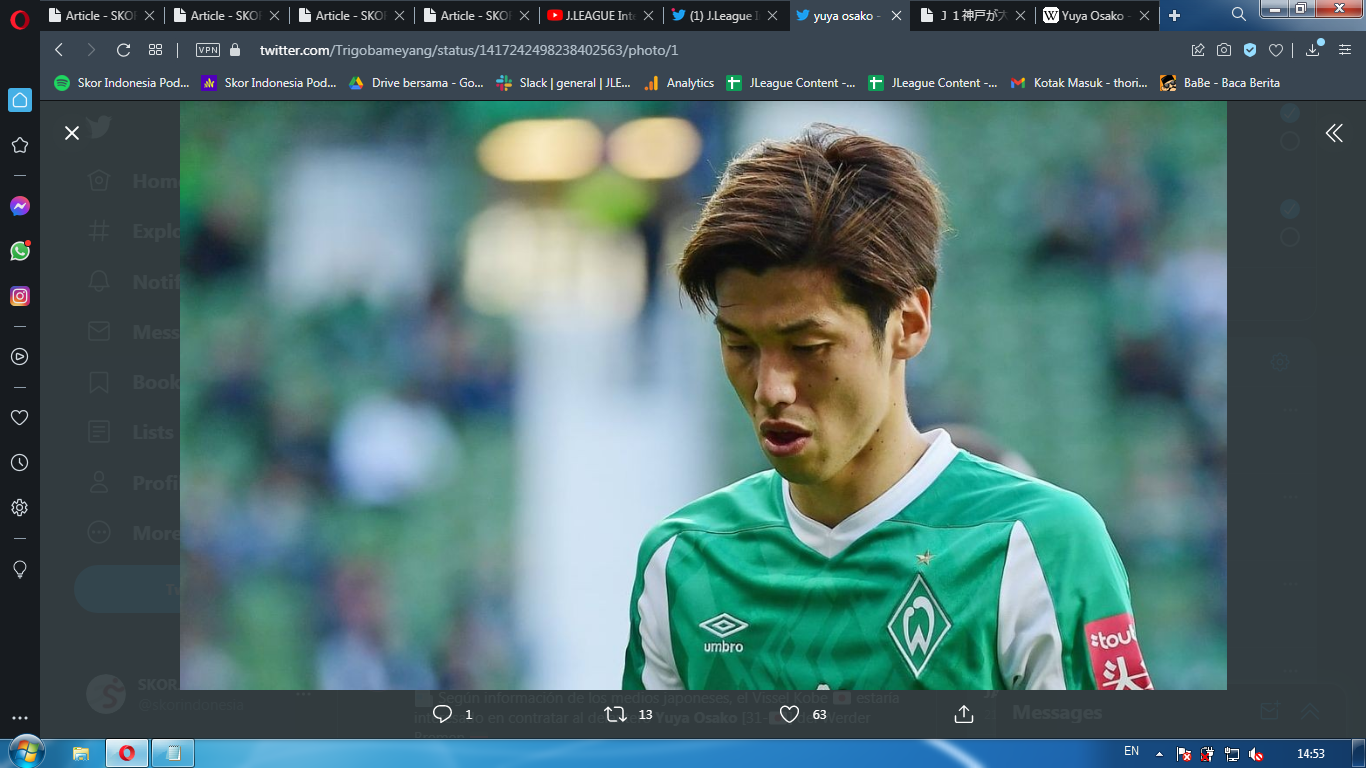Open Slack general bookmark
The image size is (1366, 768).
[563, 83]
